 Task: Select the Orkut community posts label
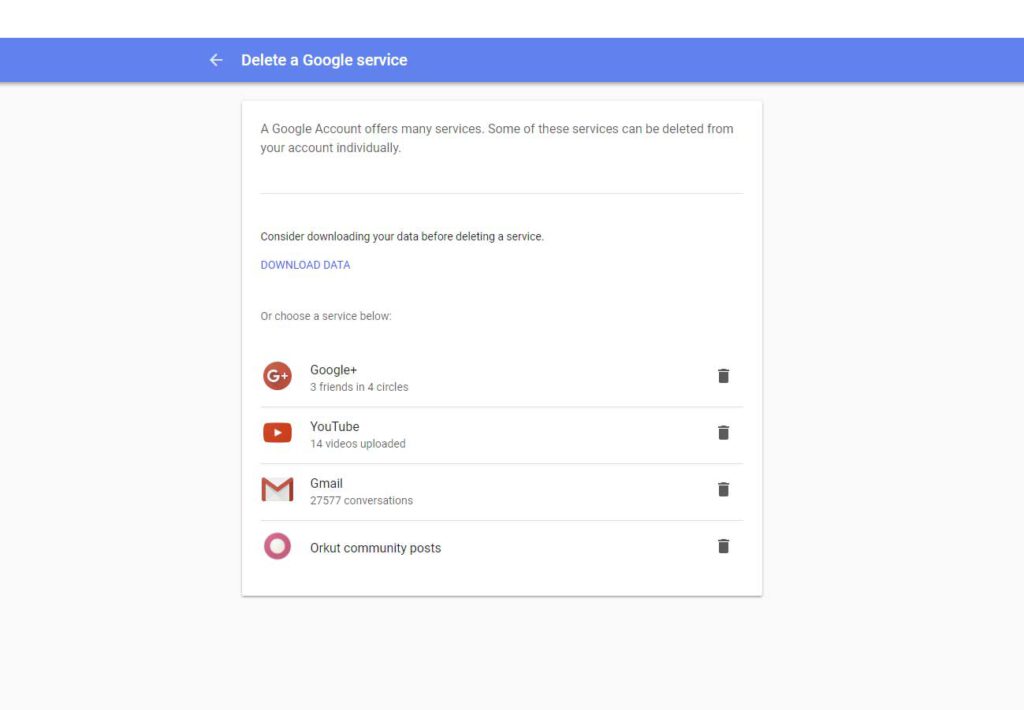(x=376, y=548)
